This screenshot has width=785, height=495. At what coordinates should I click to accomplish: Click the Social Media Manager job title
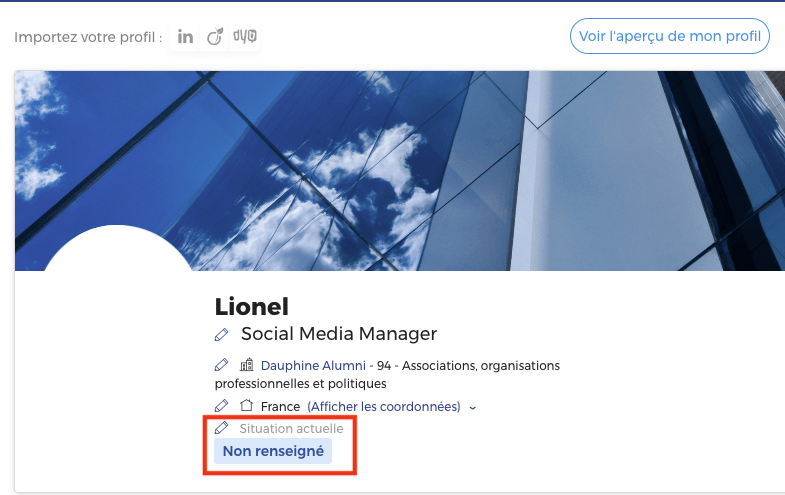pyautogui.click(x=339, y=334)
